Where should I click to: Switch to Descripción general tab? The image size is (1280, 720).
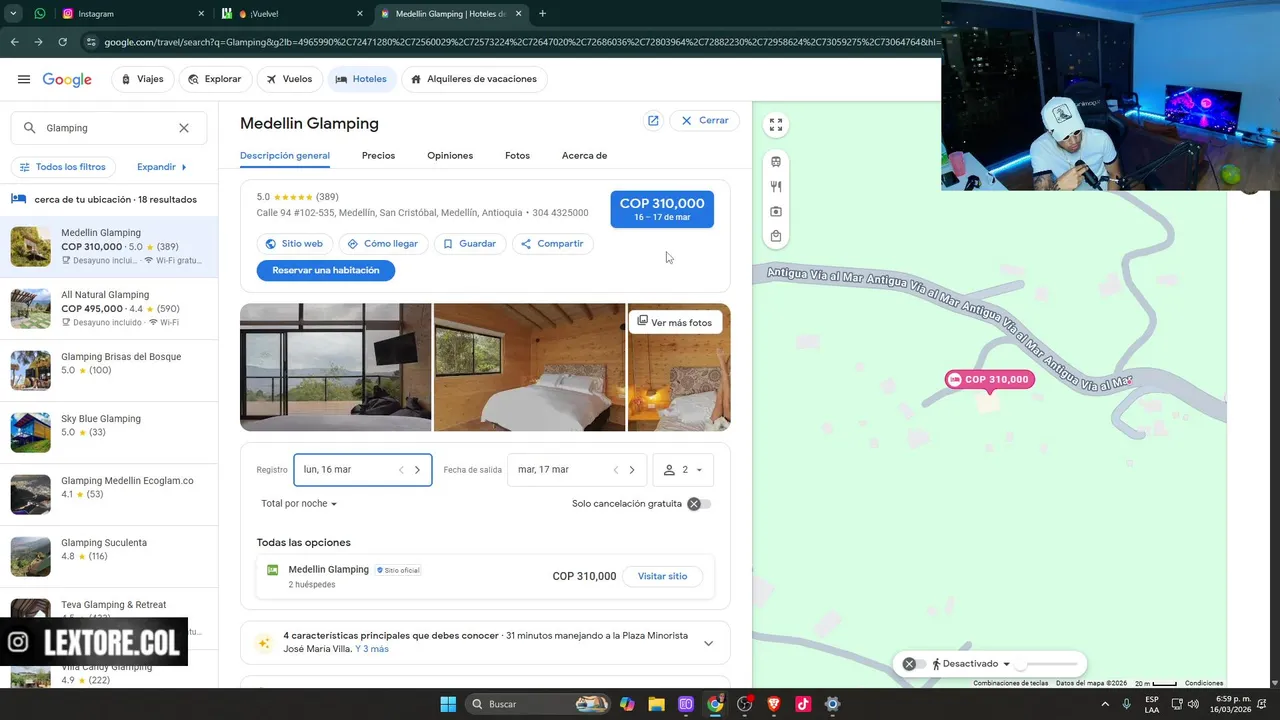285,156
